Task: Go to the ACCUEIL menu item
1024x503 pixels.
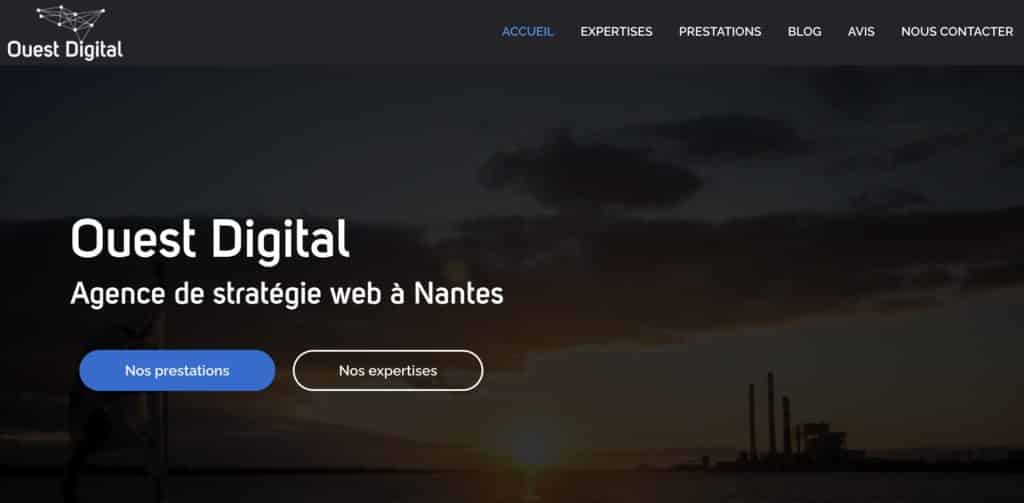Action: 527,31
